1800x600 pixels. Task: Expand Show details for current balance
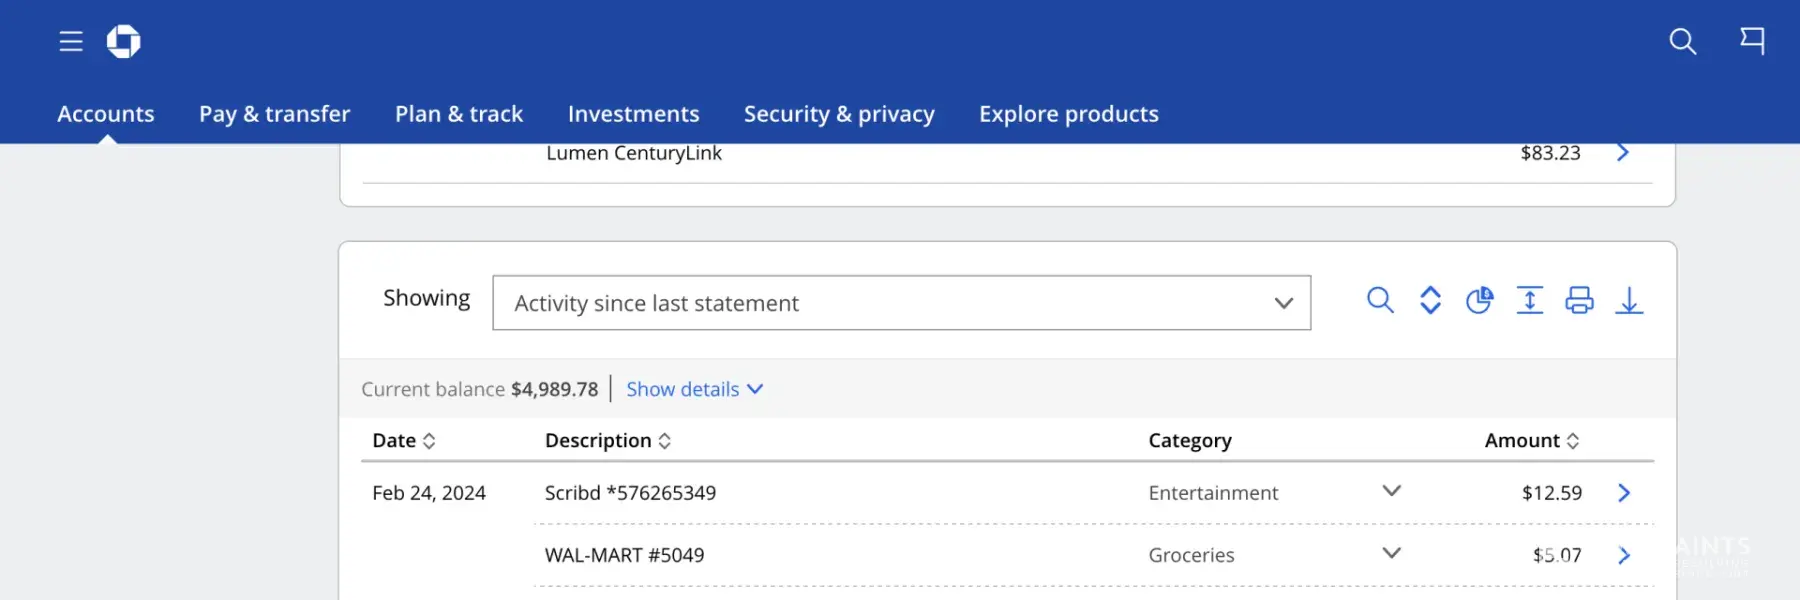(x=694, y=389)
